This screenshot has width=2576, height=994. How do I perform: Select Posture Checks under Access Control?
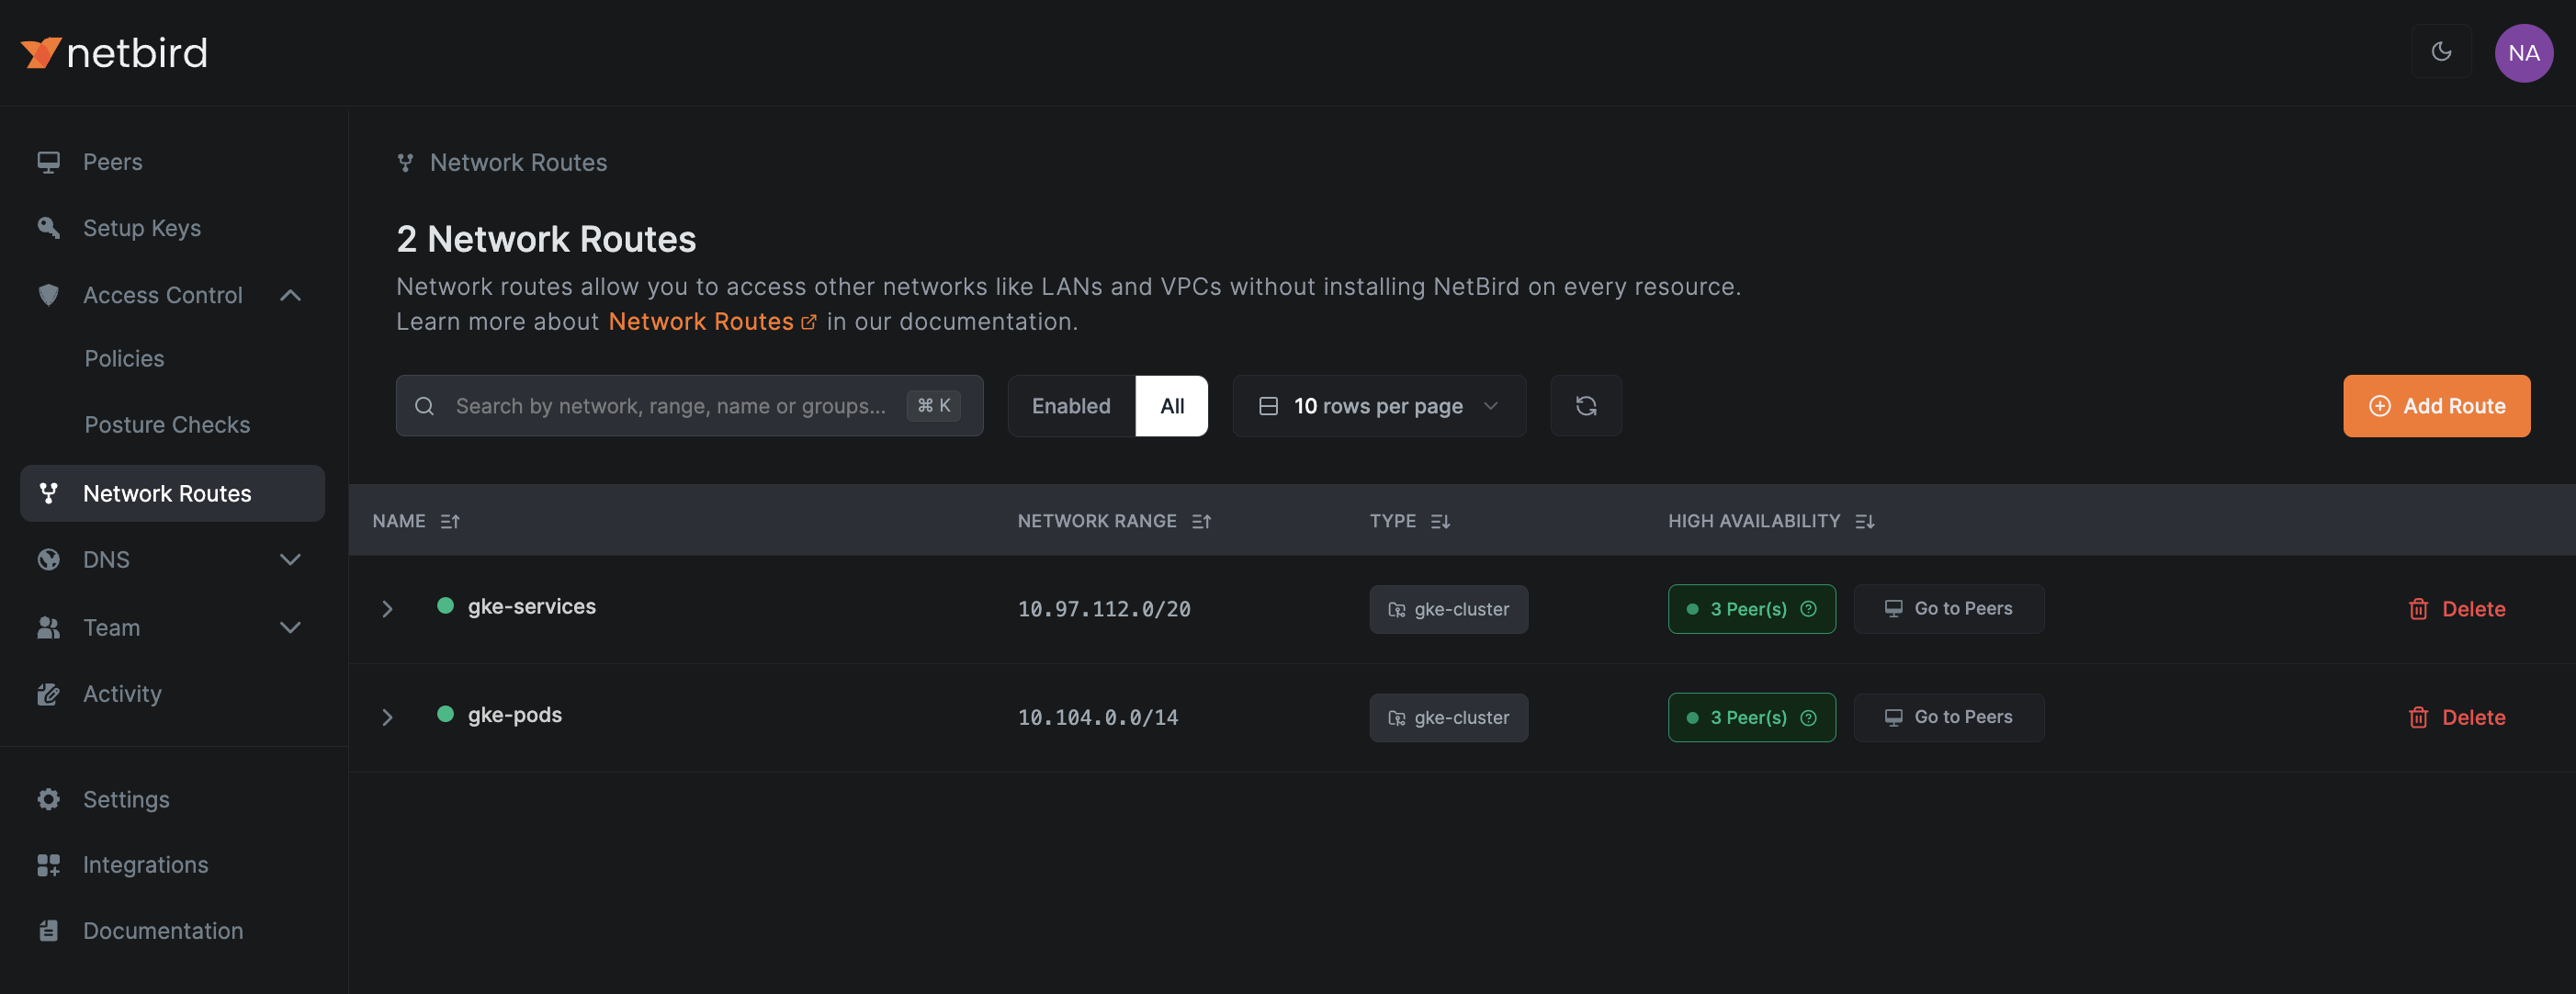pyautogui.click(x=167, y=424)
